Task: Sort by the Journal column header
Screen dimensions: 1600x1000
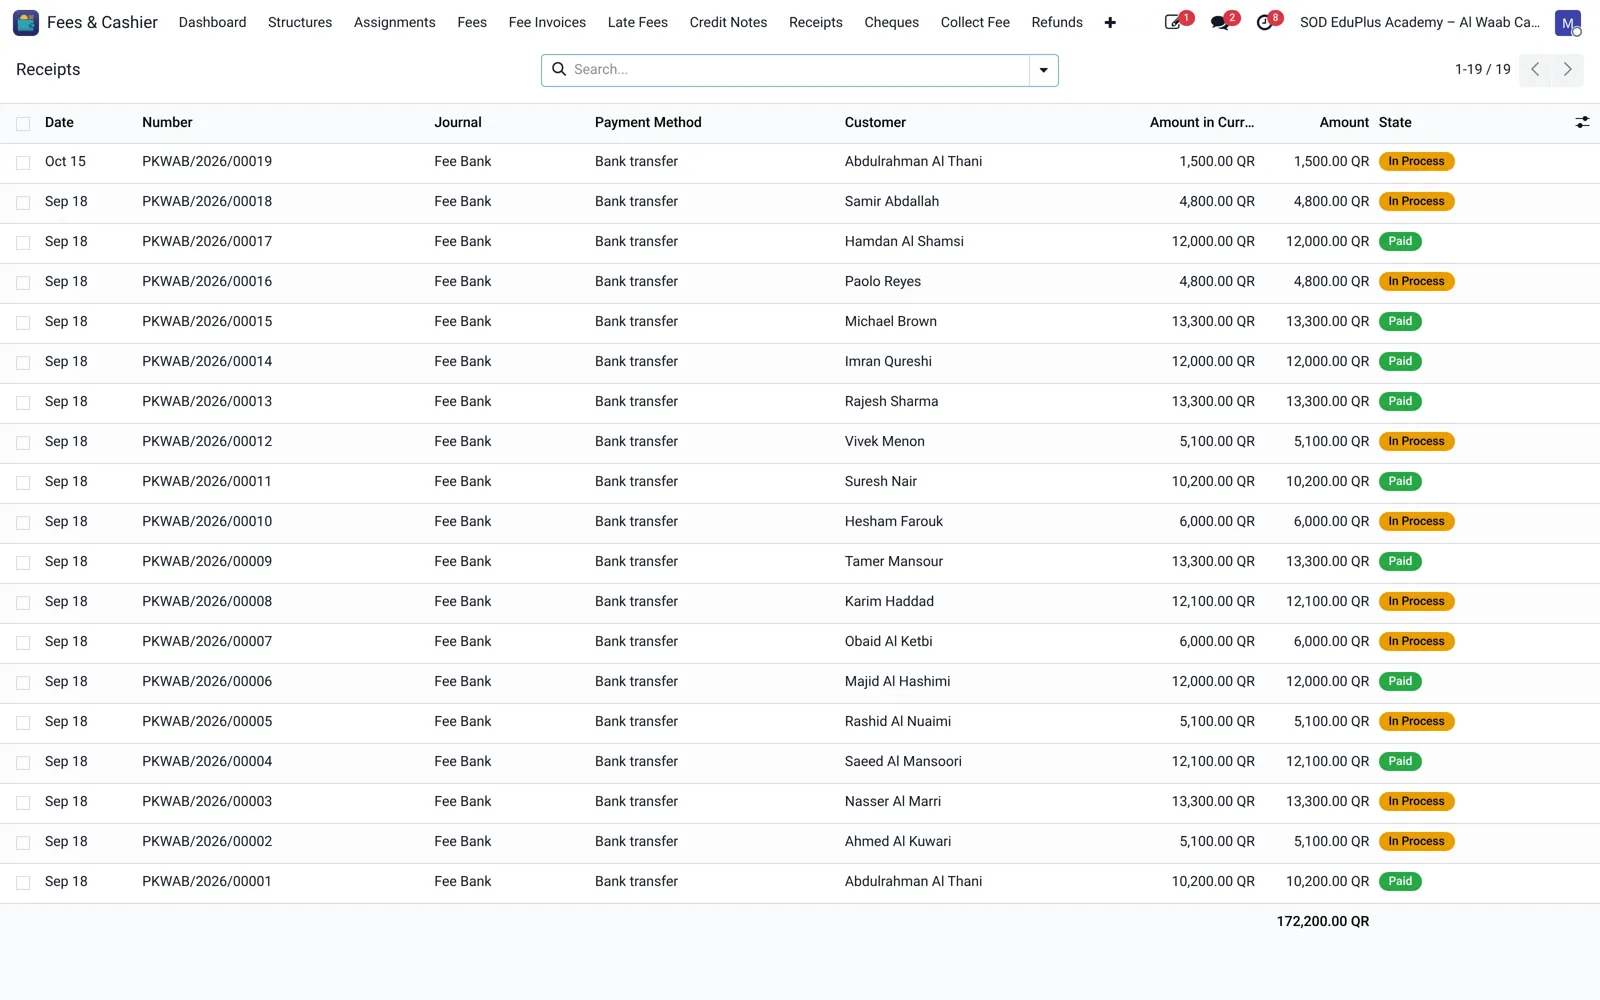Action: click(x=458, y=122)
